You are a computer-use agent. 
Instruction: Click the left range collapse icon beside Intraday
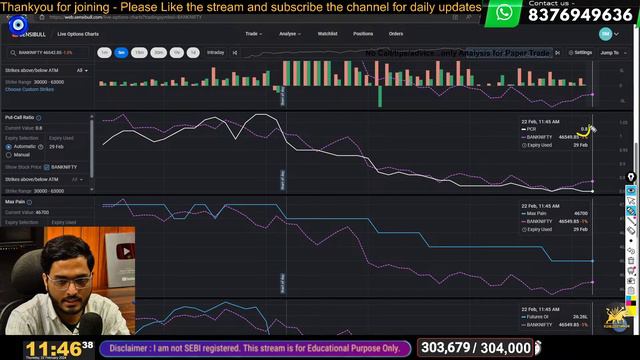(235, 53)
